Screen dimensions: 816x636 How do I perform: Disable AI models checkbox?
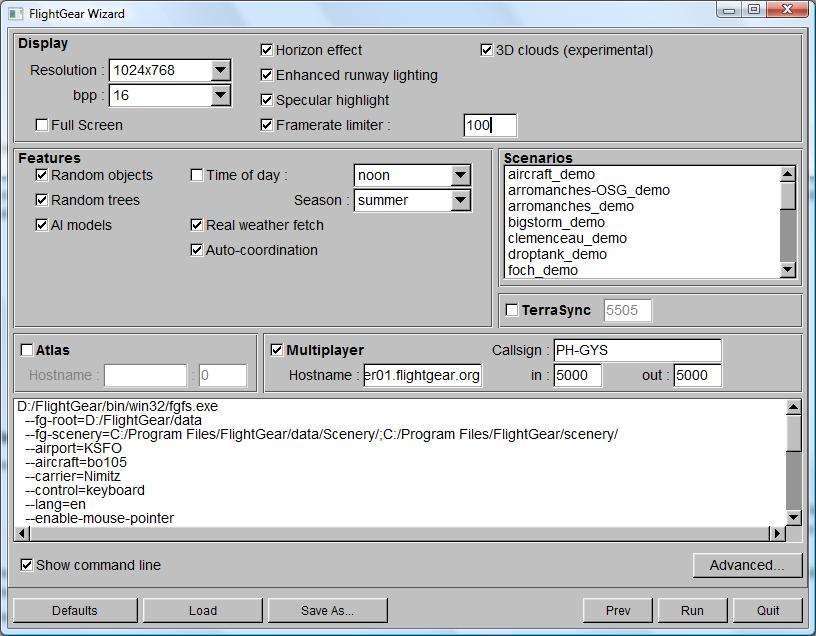pos(42,225)
